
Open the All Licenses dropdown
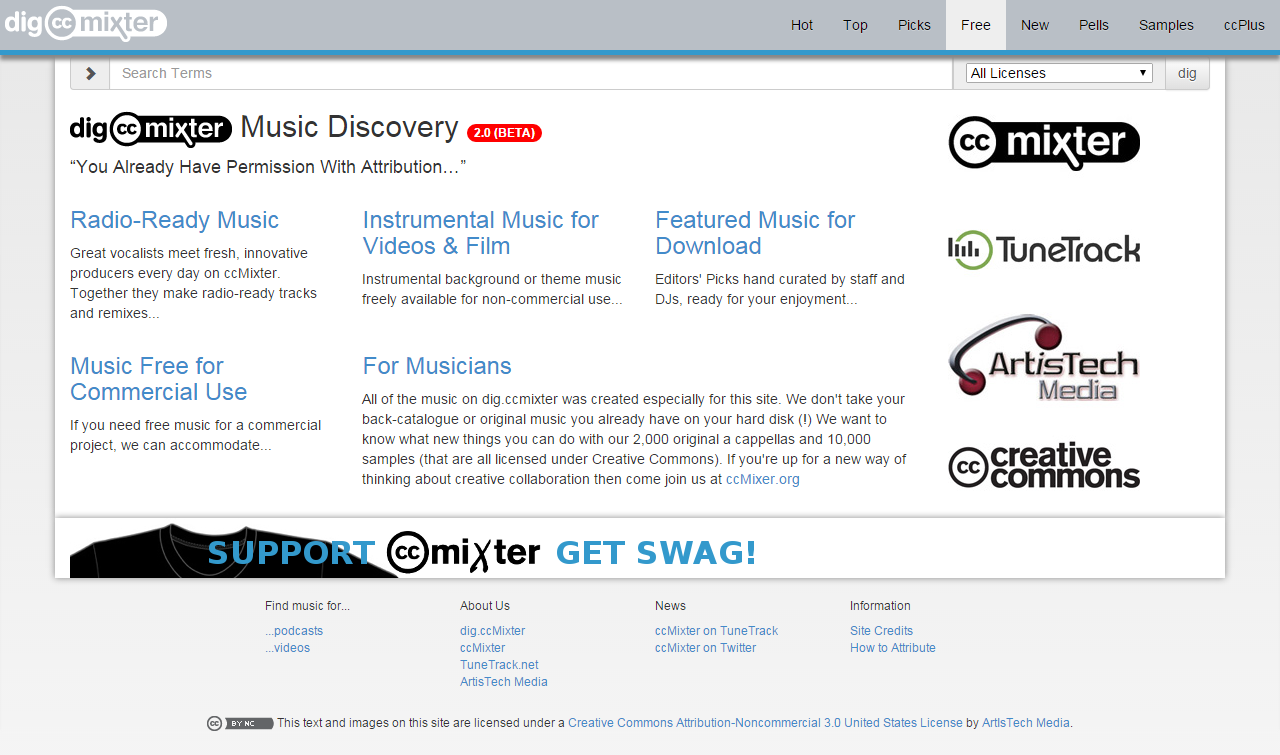pos(1059,73)
